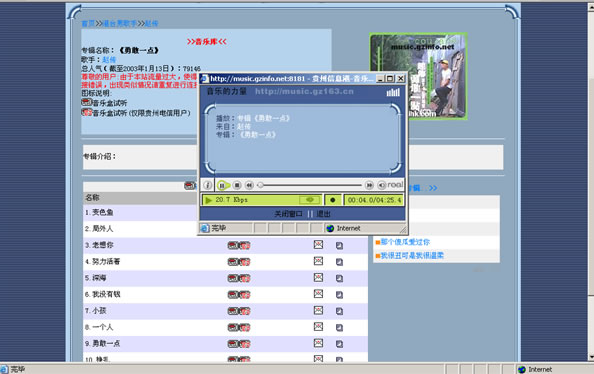Play song 6 with the dark music box icon
This screenshot has height=374, width=594.
coord(233,295)
